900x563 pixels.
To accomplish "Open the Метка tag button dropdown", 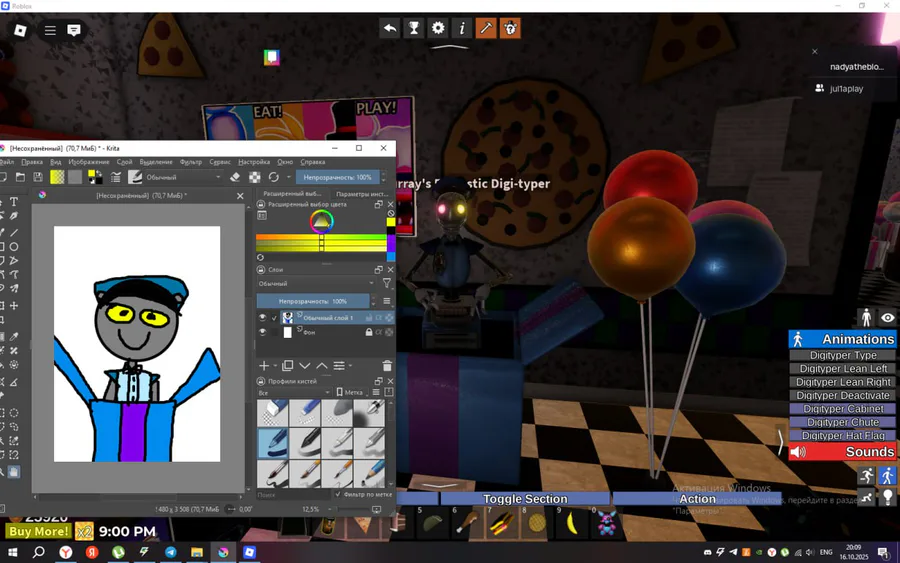I will pyautogui.click(x=350, y=393).
